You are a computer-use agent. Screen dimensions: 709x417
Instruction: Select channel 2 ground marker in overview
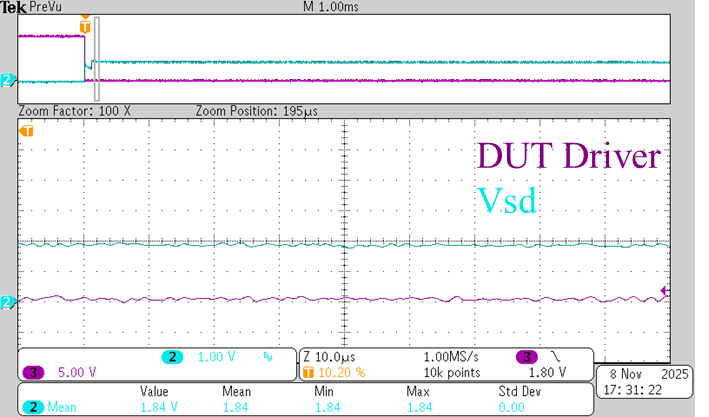click(x=8, y=80)
